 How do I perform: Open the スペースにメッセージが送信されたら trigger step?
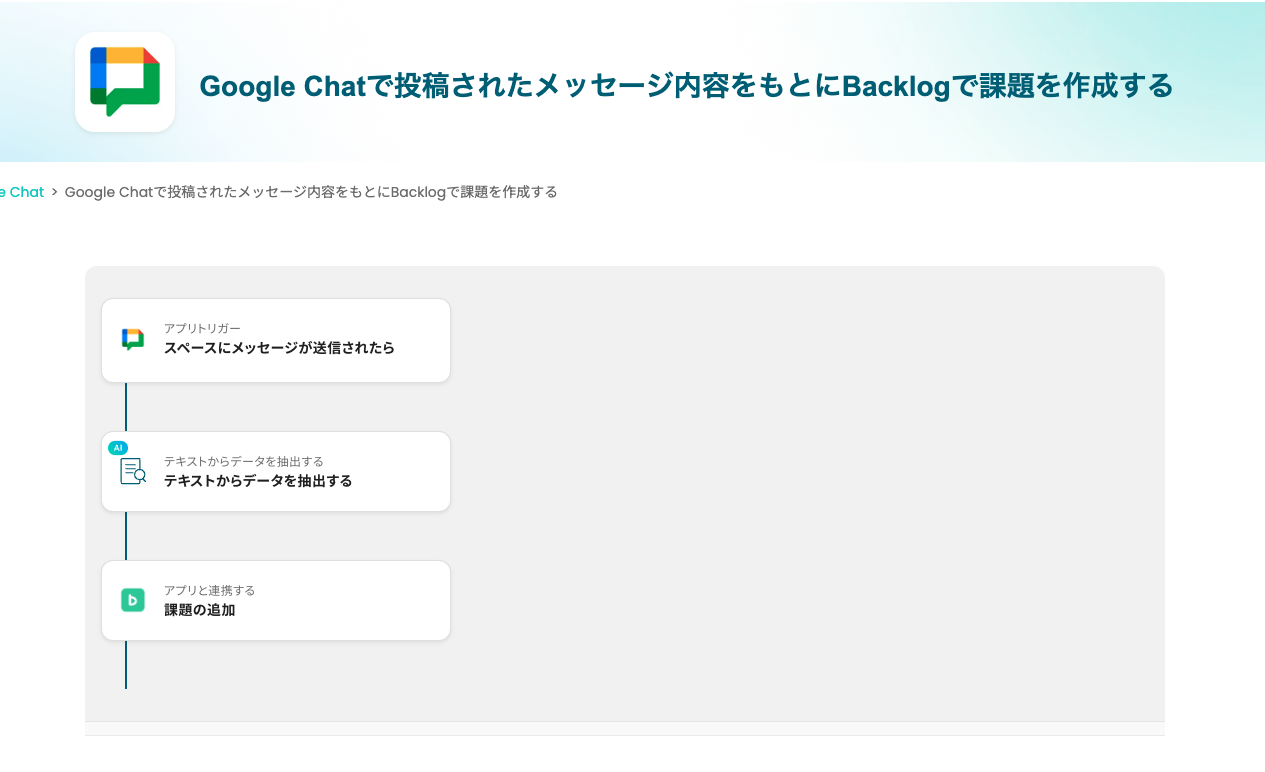279,348
